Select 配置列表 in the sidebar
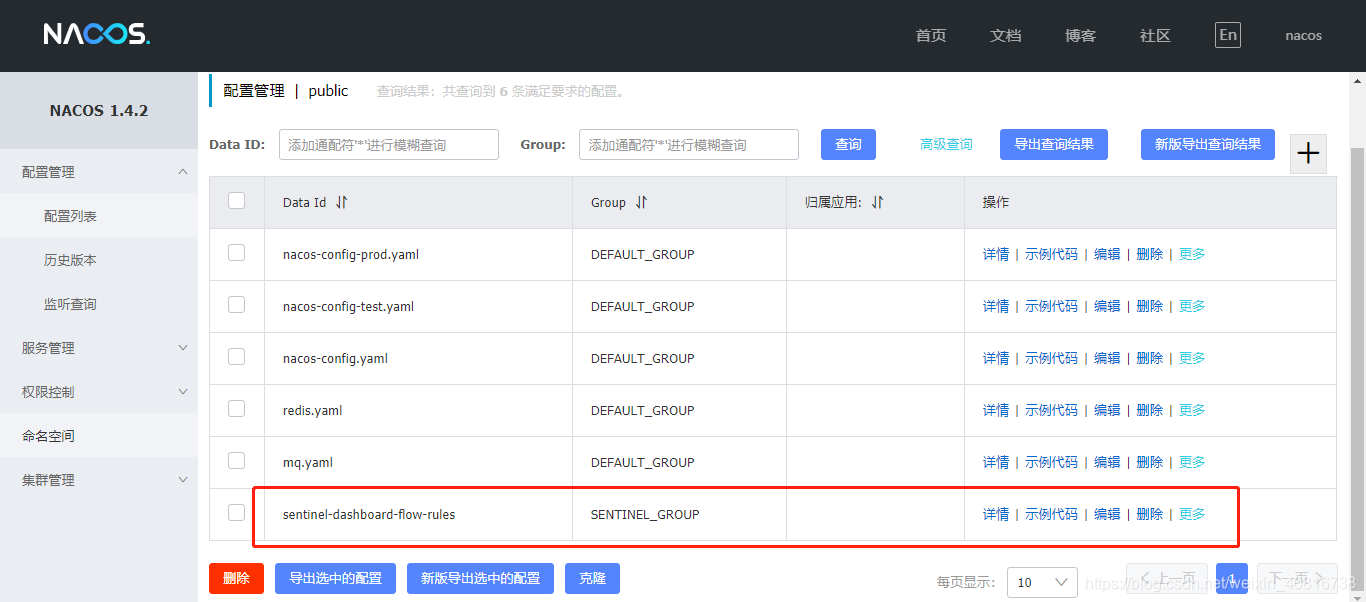 coord(99,216)
